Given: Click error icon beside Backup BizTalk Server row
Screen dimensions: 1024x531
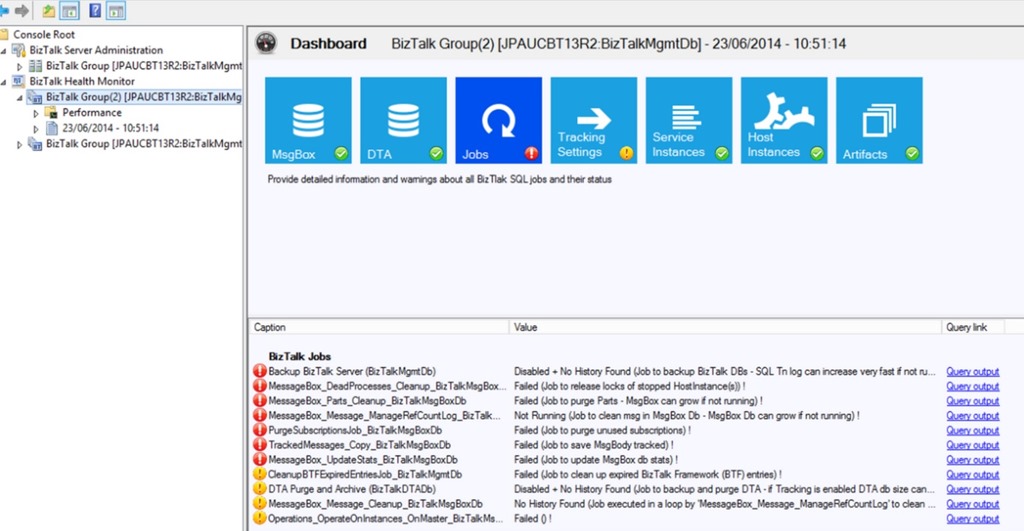Looking at the screenshot, I should pos(260,371).
